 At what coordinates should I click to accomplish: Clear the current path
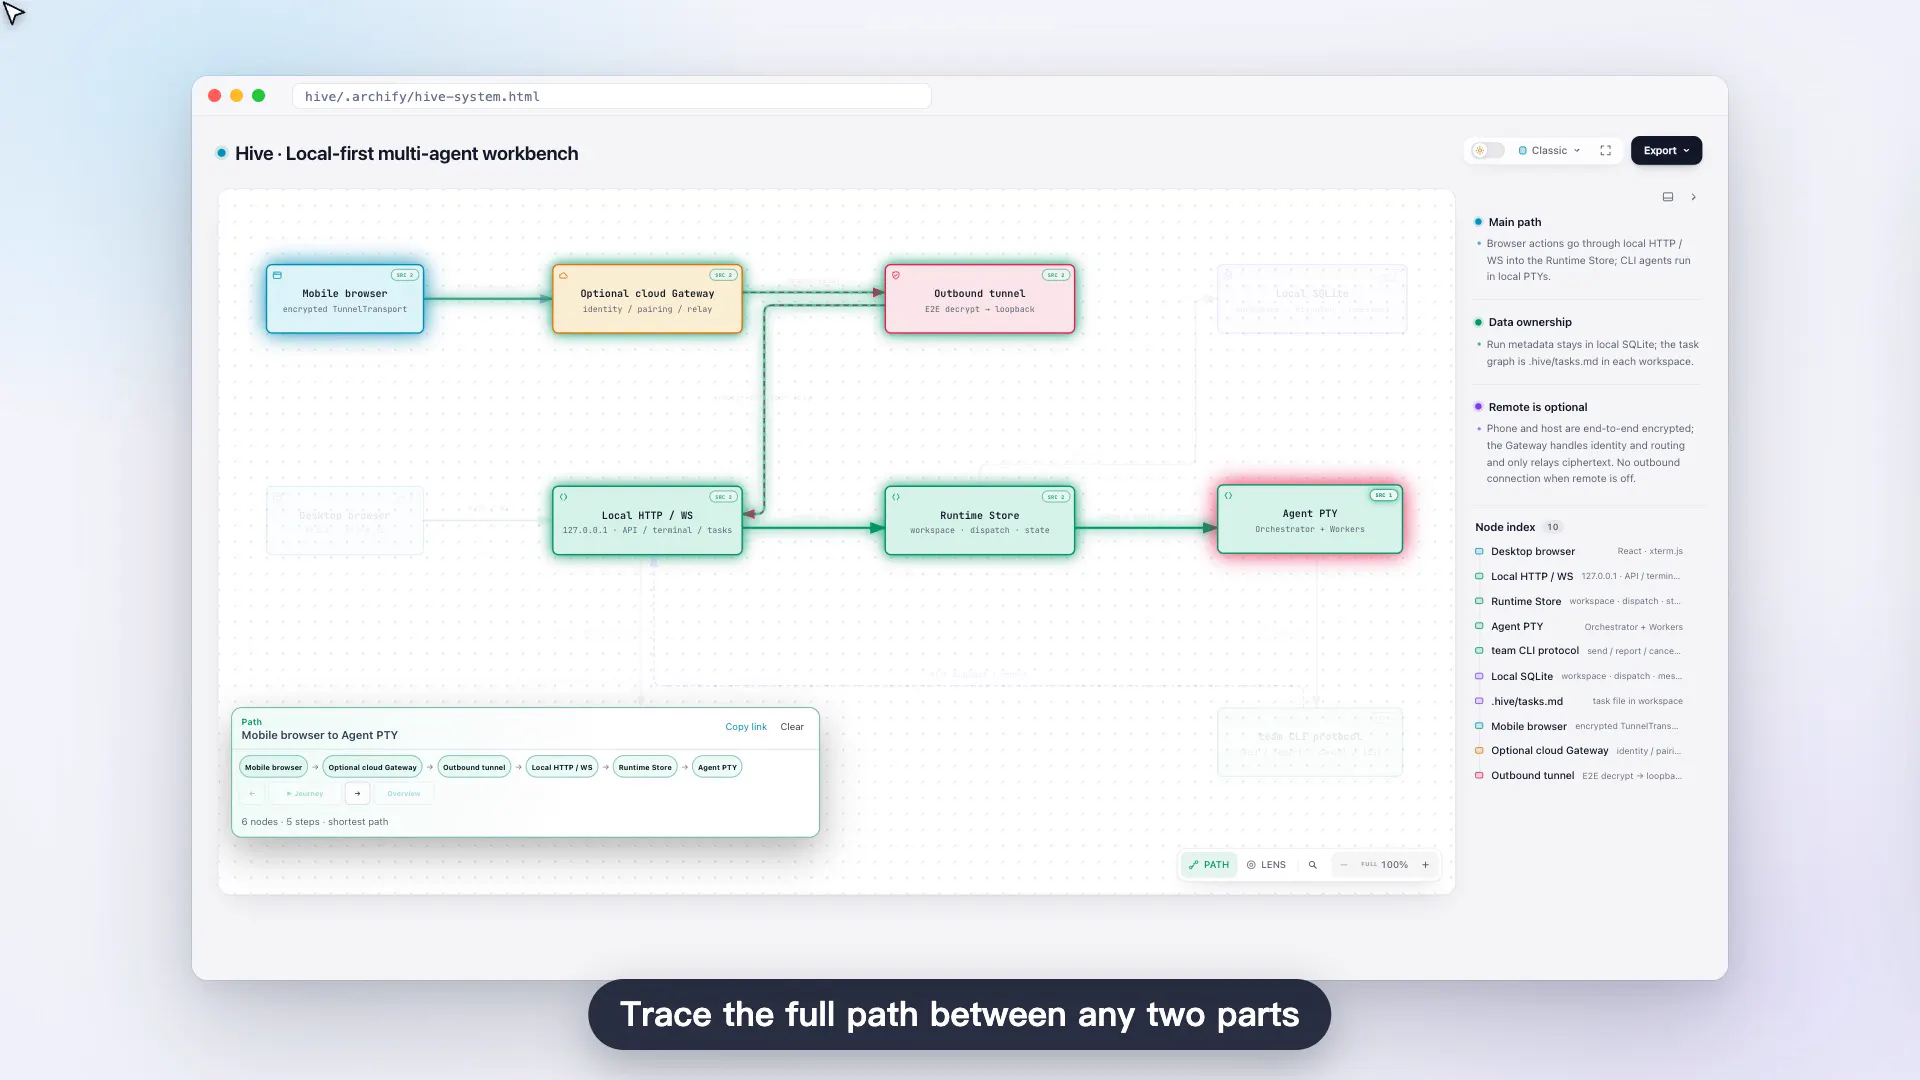tap(792, 727)
